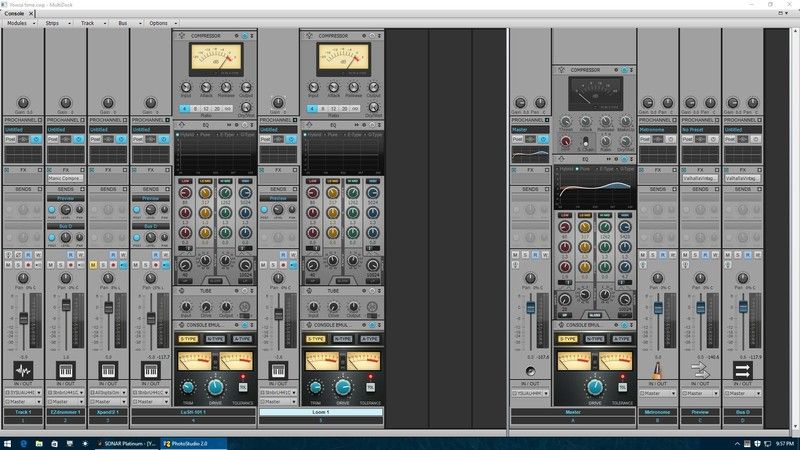Enable write automation on Xpand!2 1
This screenshot has height=450, width=800.
tap(123, 254)
